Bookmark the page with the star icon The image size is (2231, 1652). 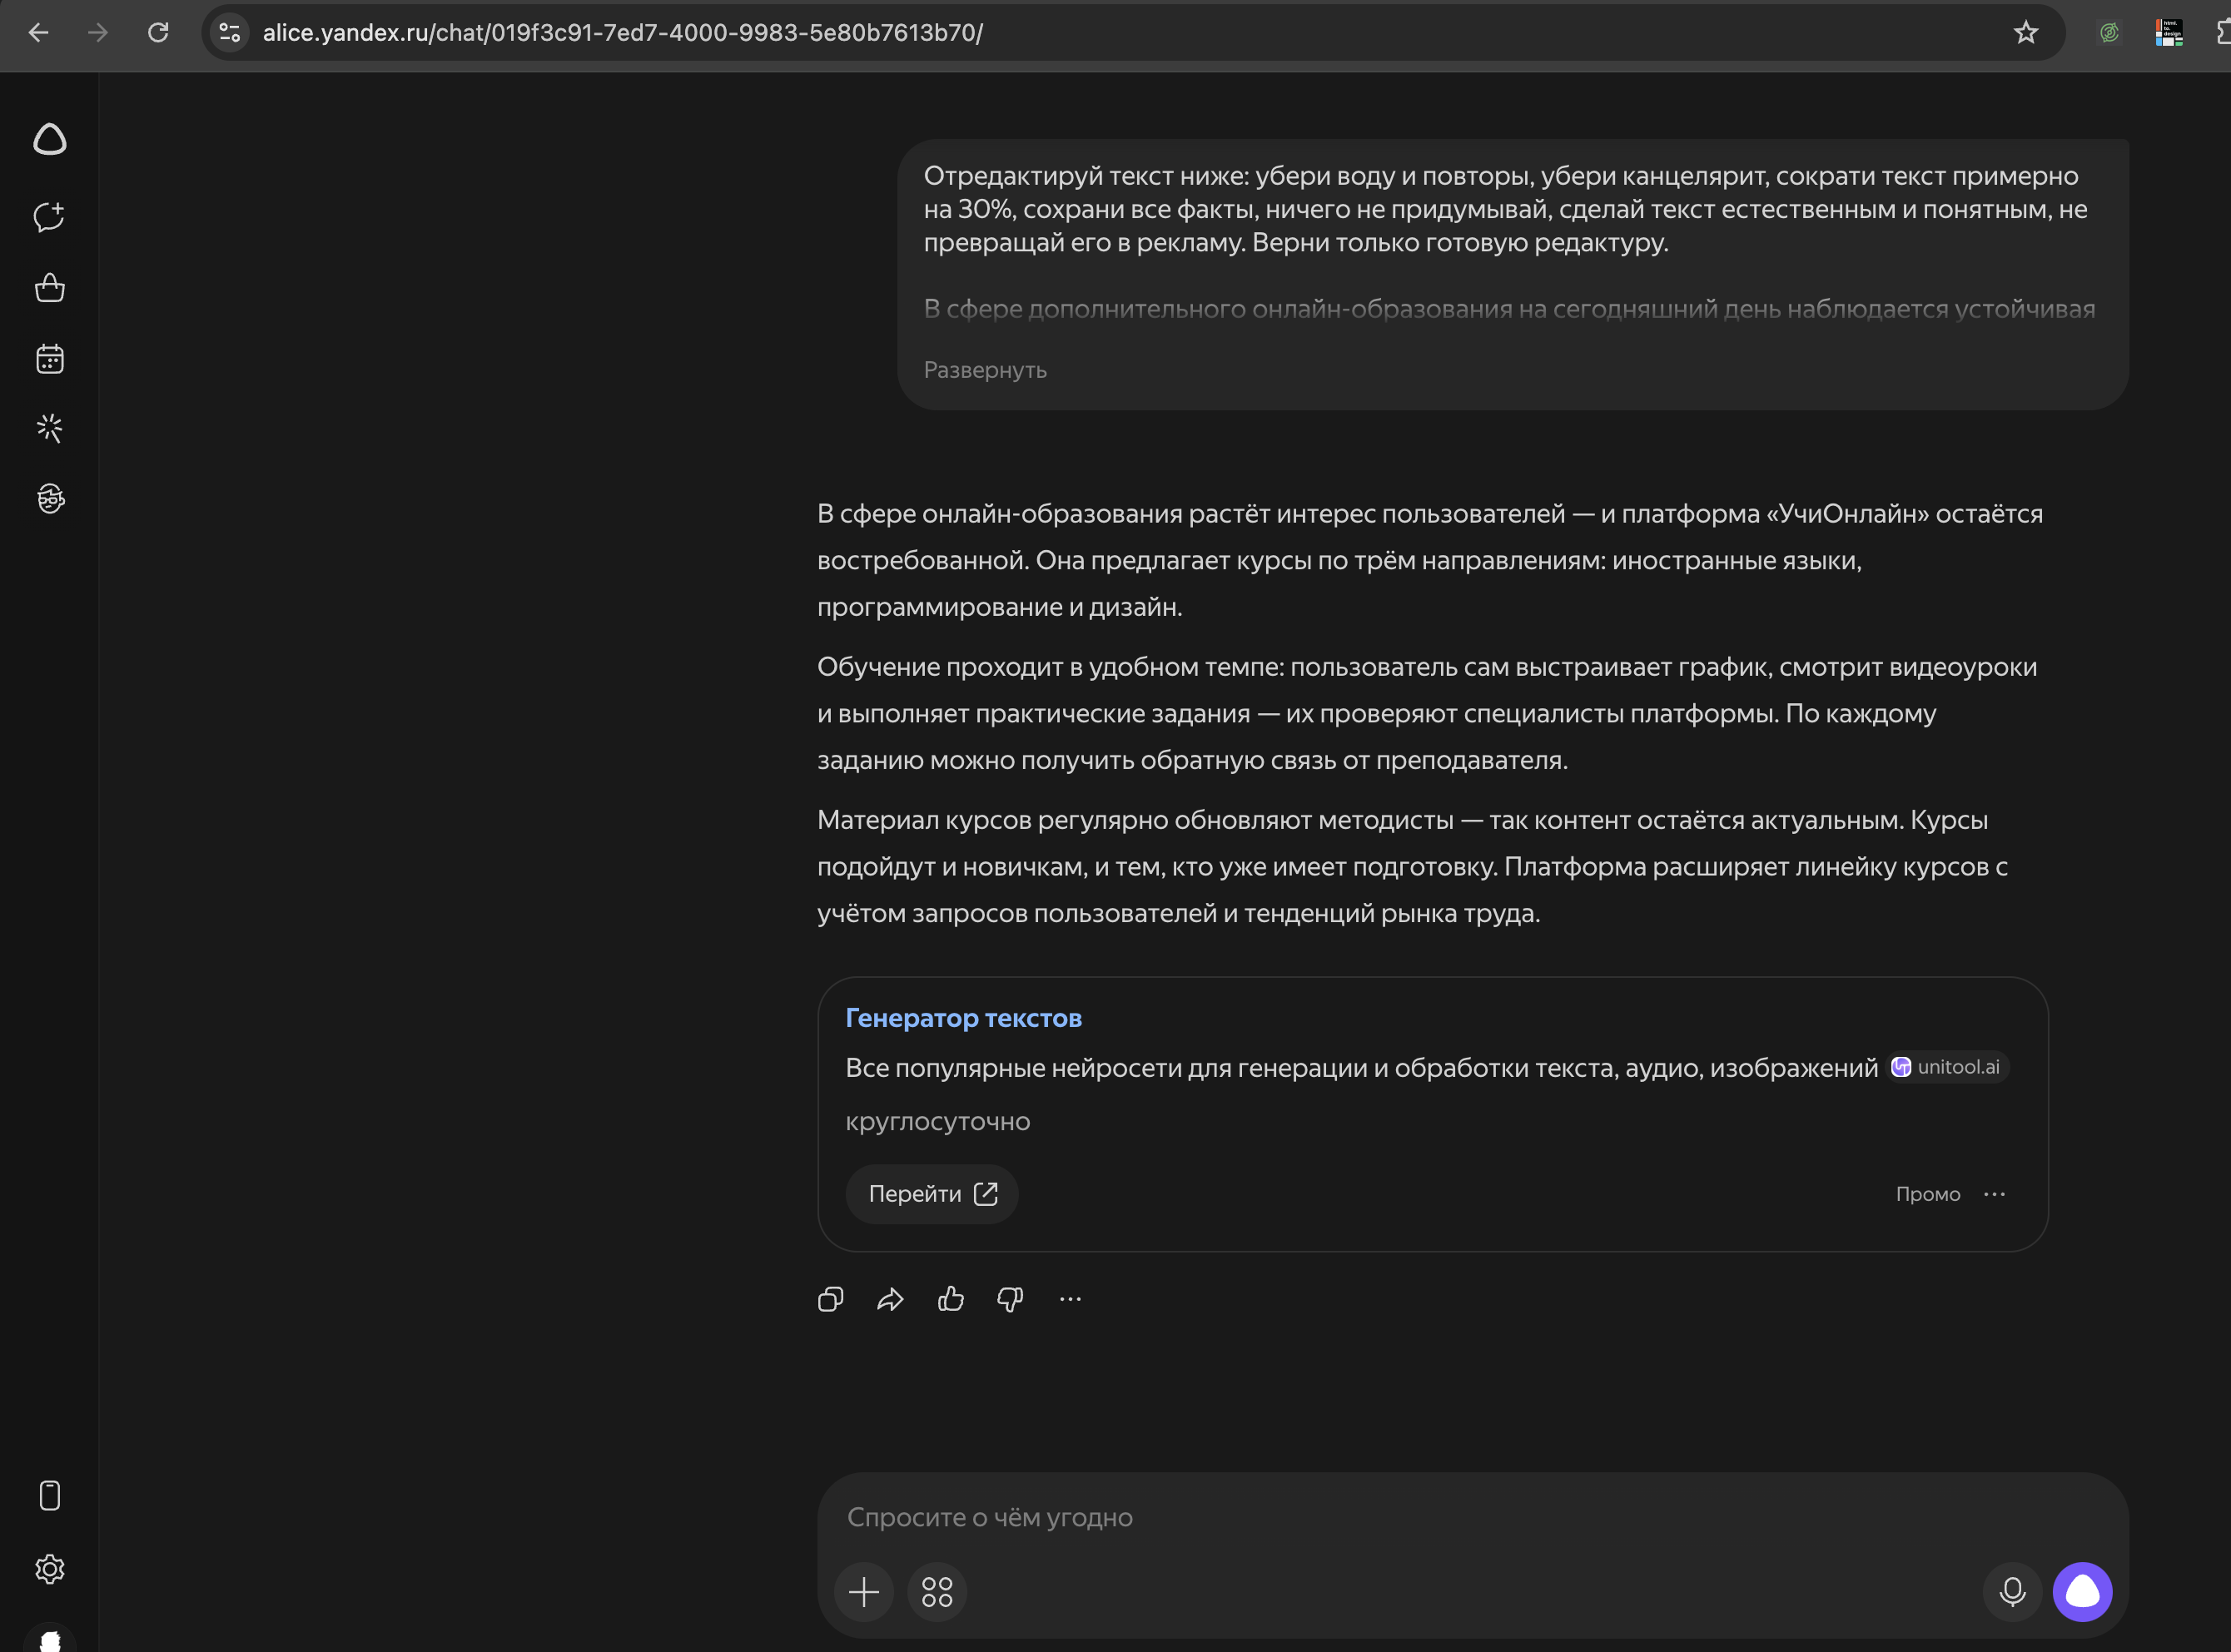pos(2025,32)
